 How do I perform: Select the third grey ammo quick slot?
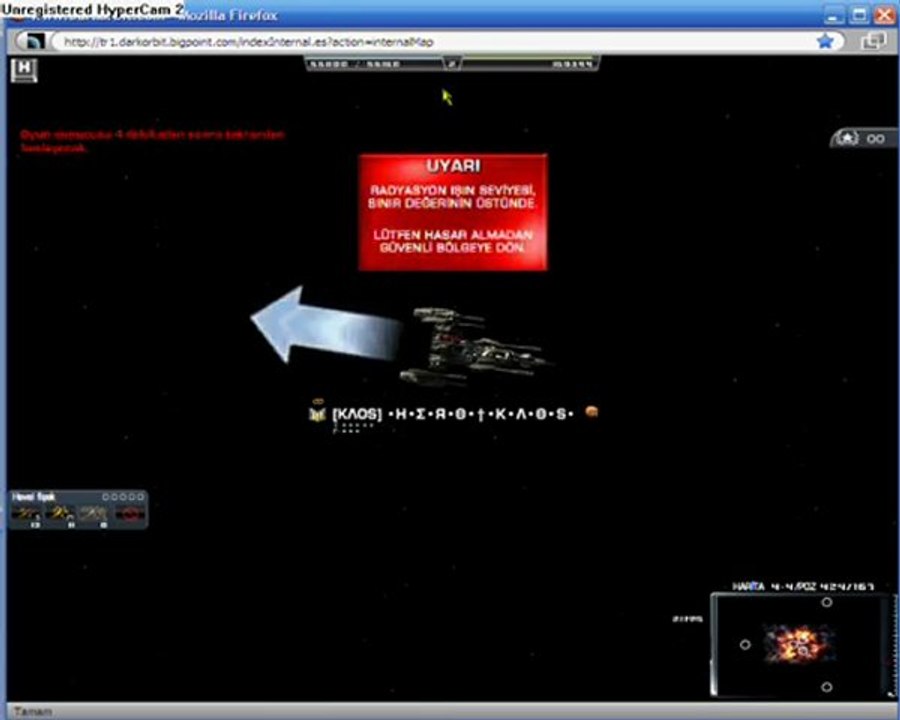point(95,514)
